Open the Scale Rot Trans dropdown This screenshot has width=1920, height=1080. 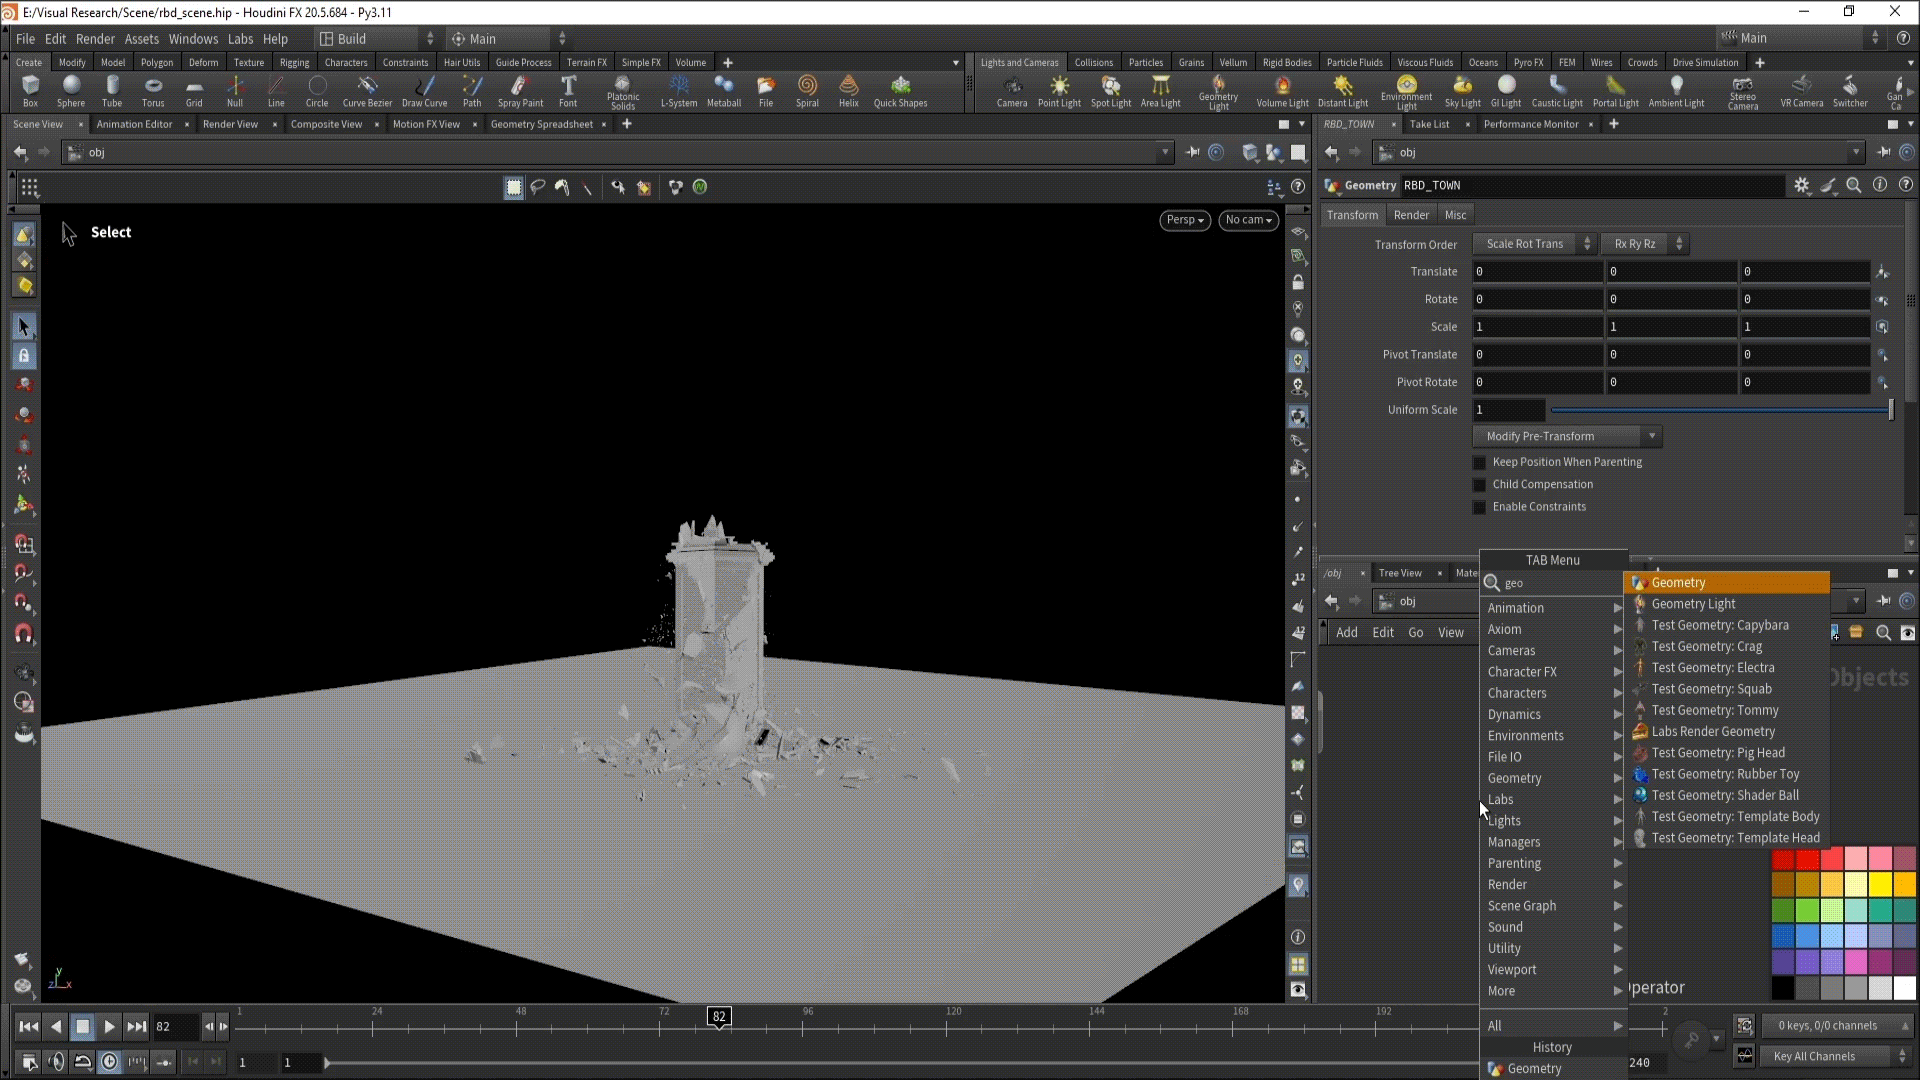1535,244
